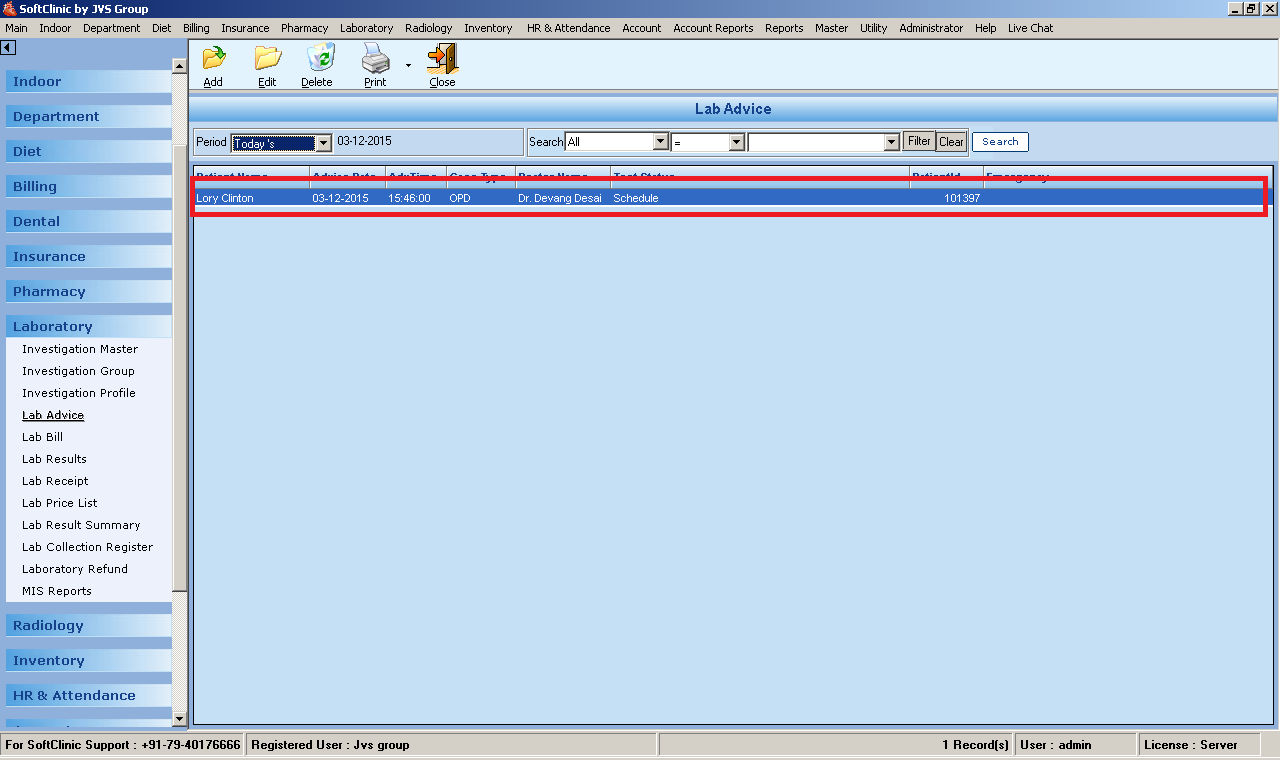Click the Close door icon
Viewport: 1280px width, 760px height.
442,60
